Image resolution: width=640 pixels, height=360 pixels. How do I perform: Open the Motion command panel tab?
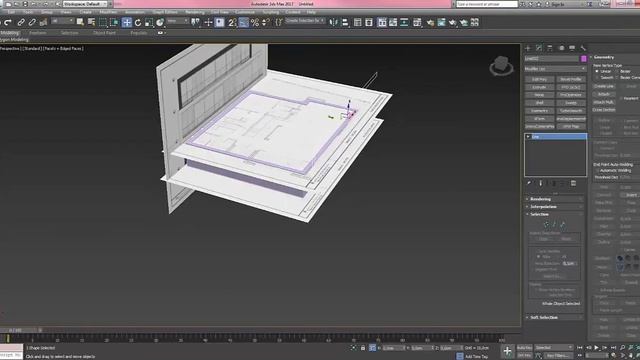(561, 48)
